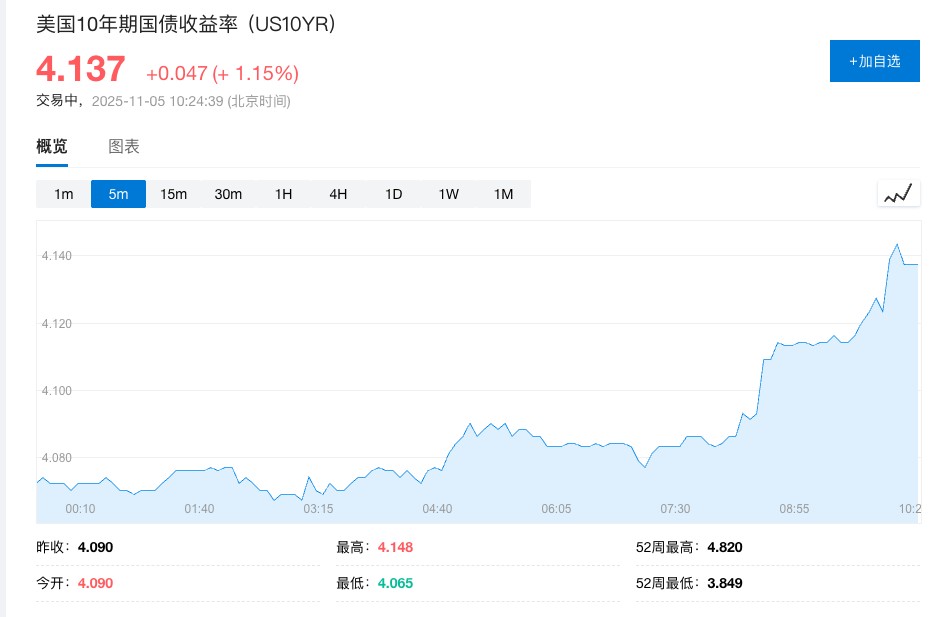Choose the 1H interval

pos(284,194)
